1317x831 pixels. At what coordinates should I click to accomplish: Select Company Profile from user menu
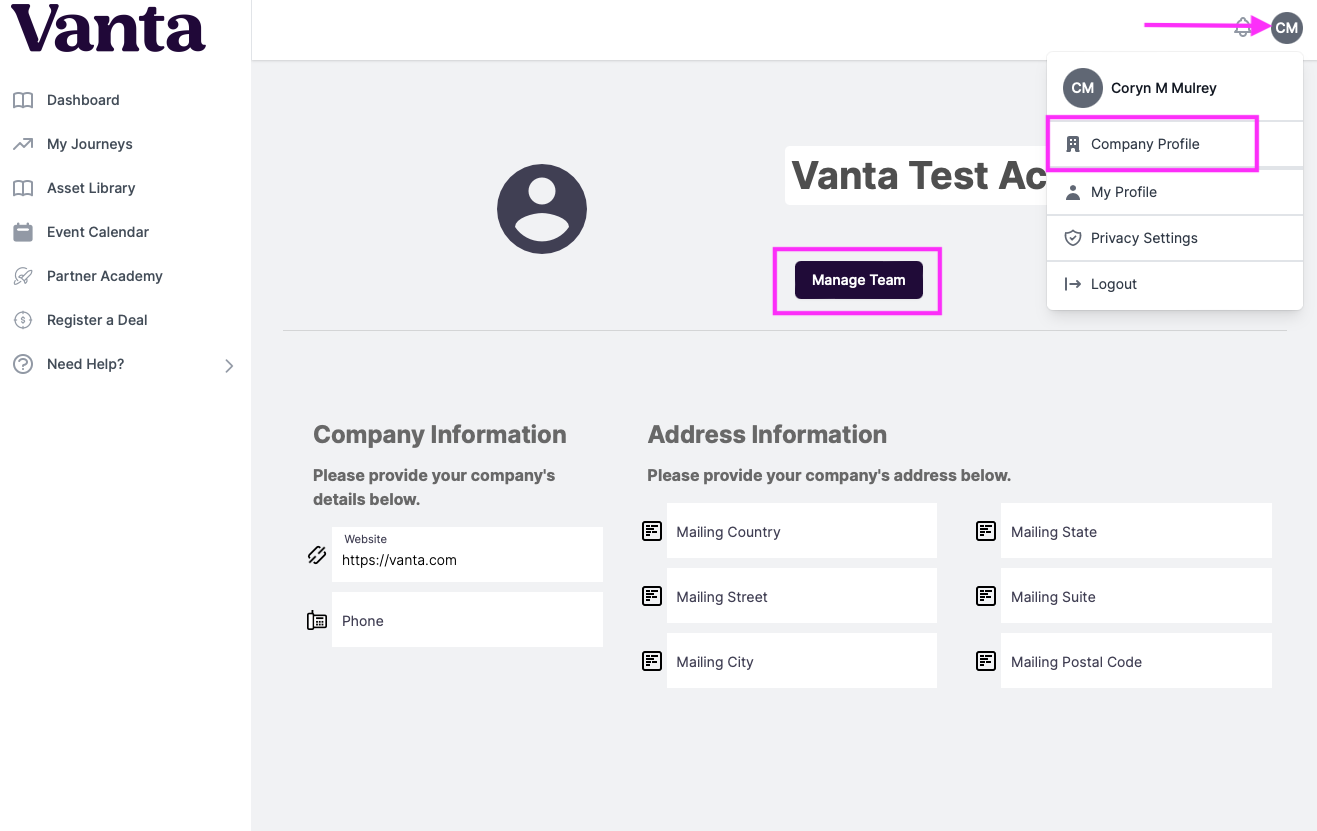[1175, 144]
